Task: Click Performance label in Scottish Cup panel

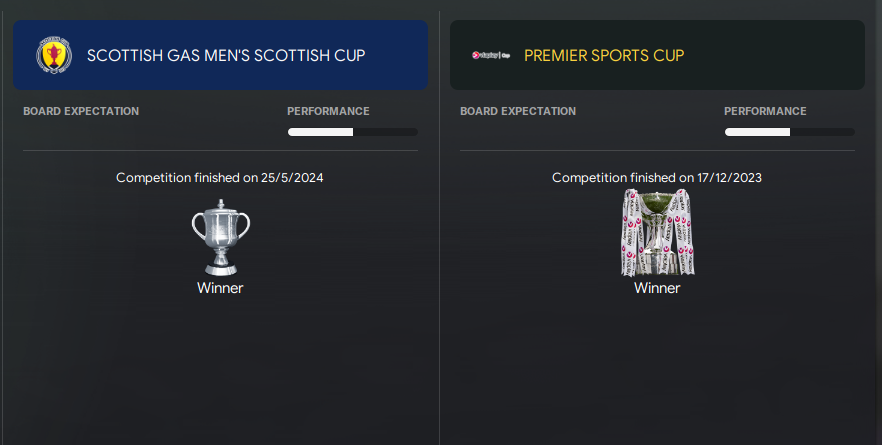Action: 328,111
